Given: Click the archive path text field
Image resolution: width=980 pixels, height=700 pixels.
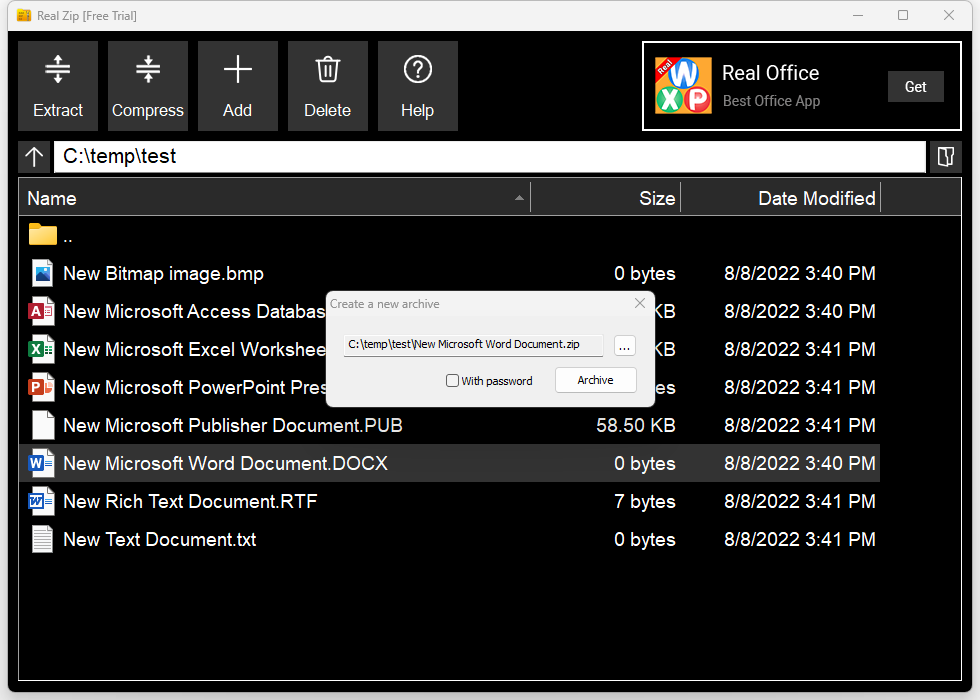Looking at the screenshot, I should 473,345.
